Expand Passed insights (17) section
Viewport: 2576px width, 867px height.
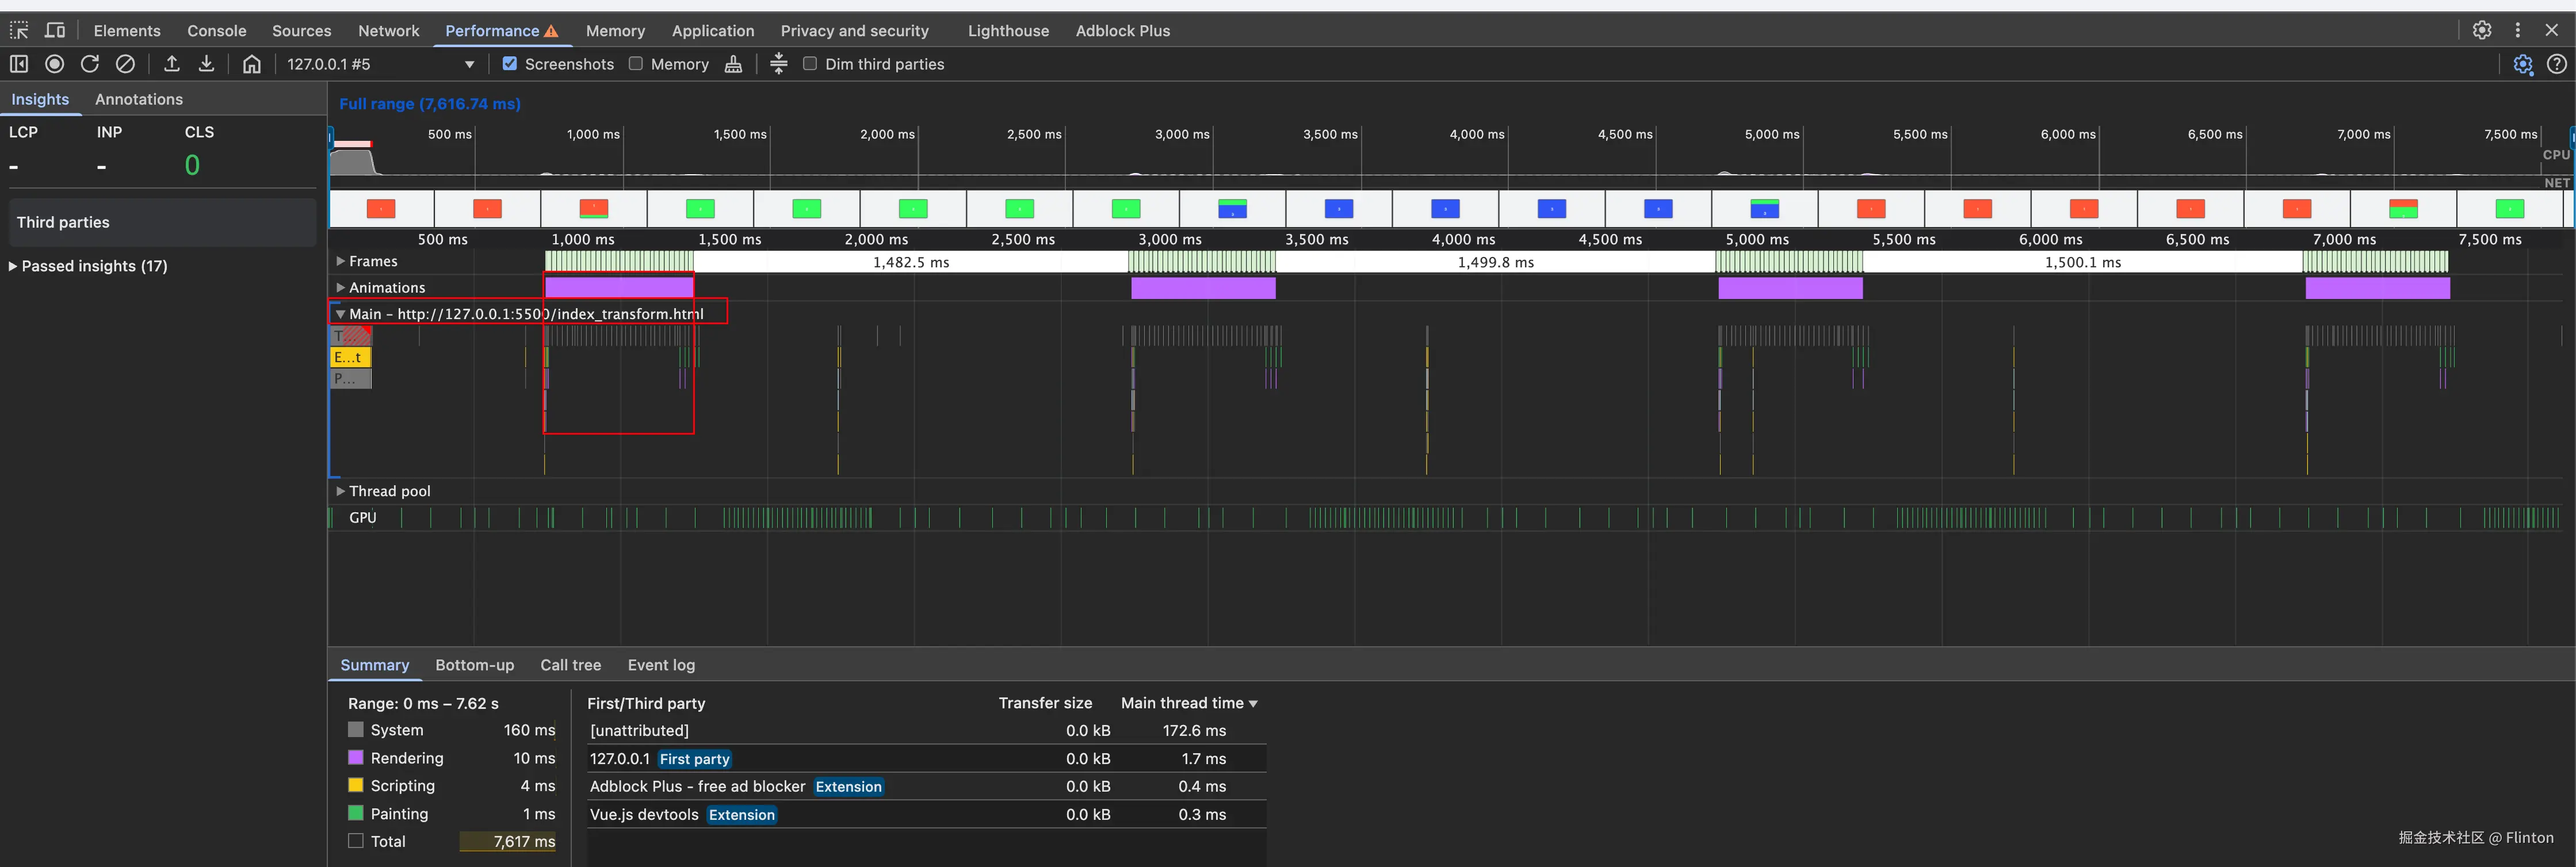(93, 266)
